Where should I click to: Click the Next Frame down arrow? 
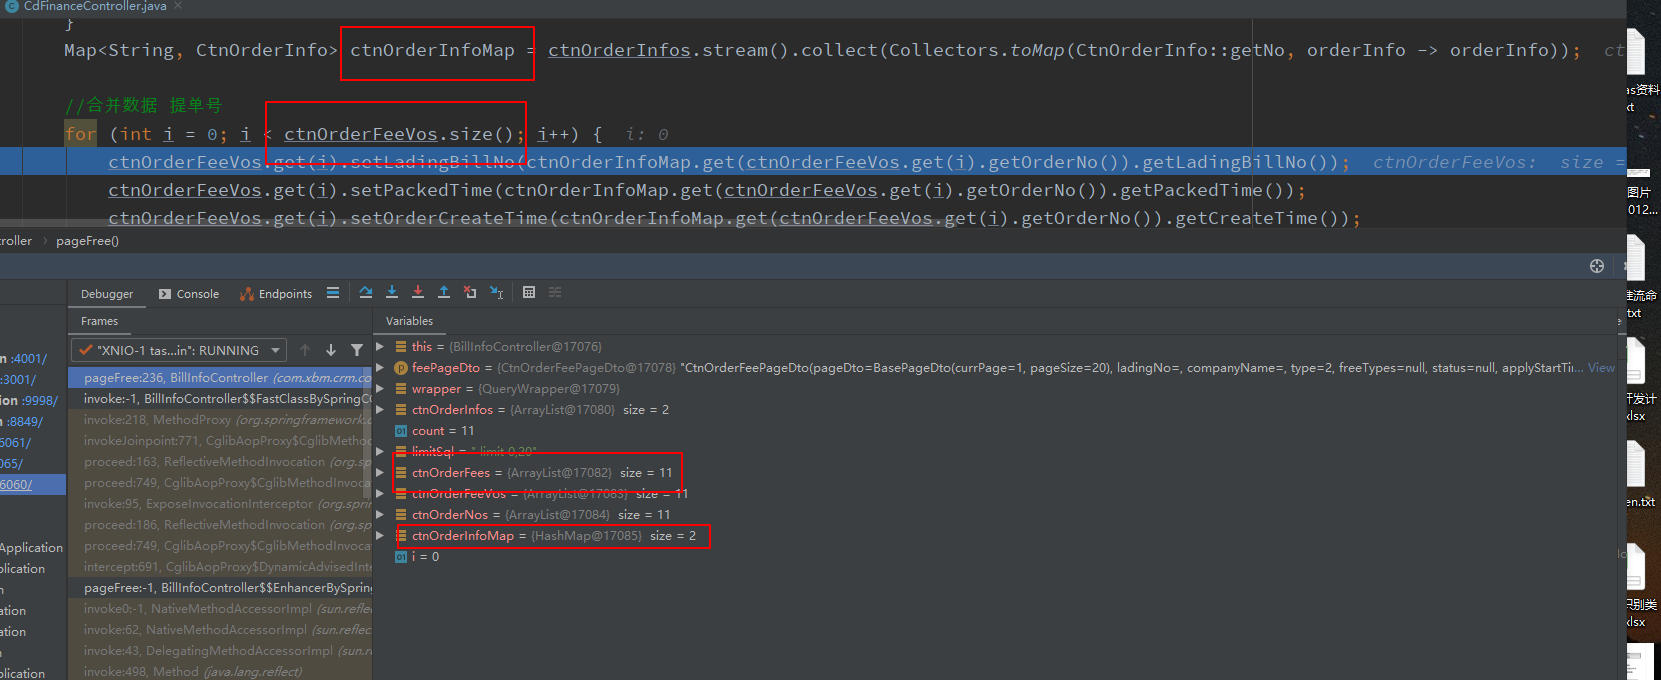tap(331, 350)
